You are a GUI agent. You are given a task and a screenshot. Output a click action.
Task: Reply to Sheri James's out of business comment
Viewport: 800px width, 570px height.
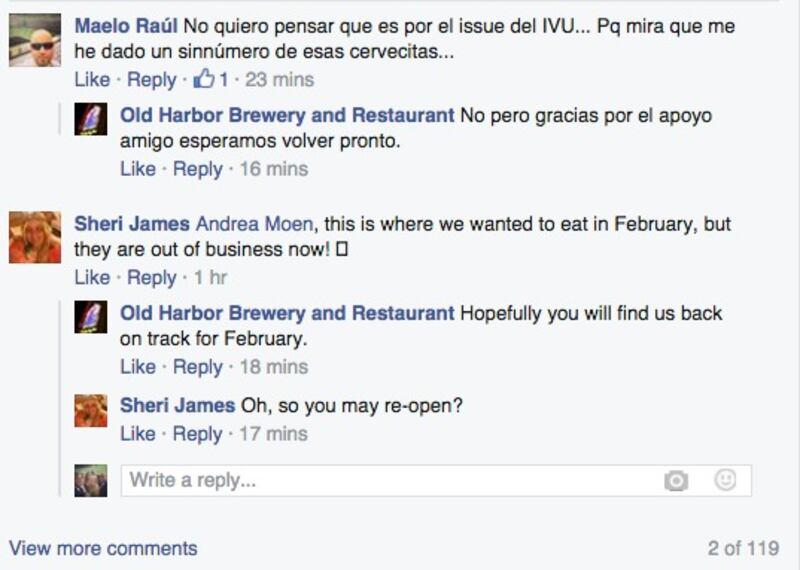click(x=151, y=277)
